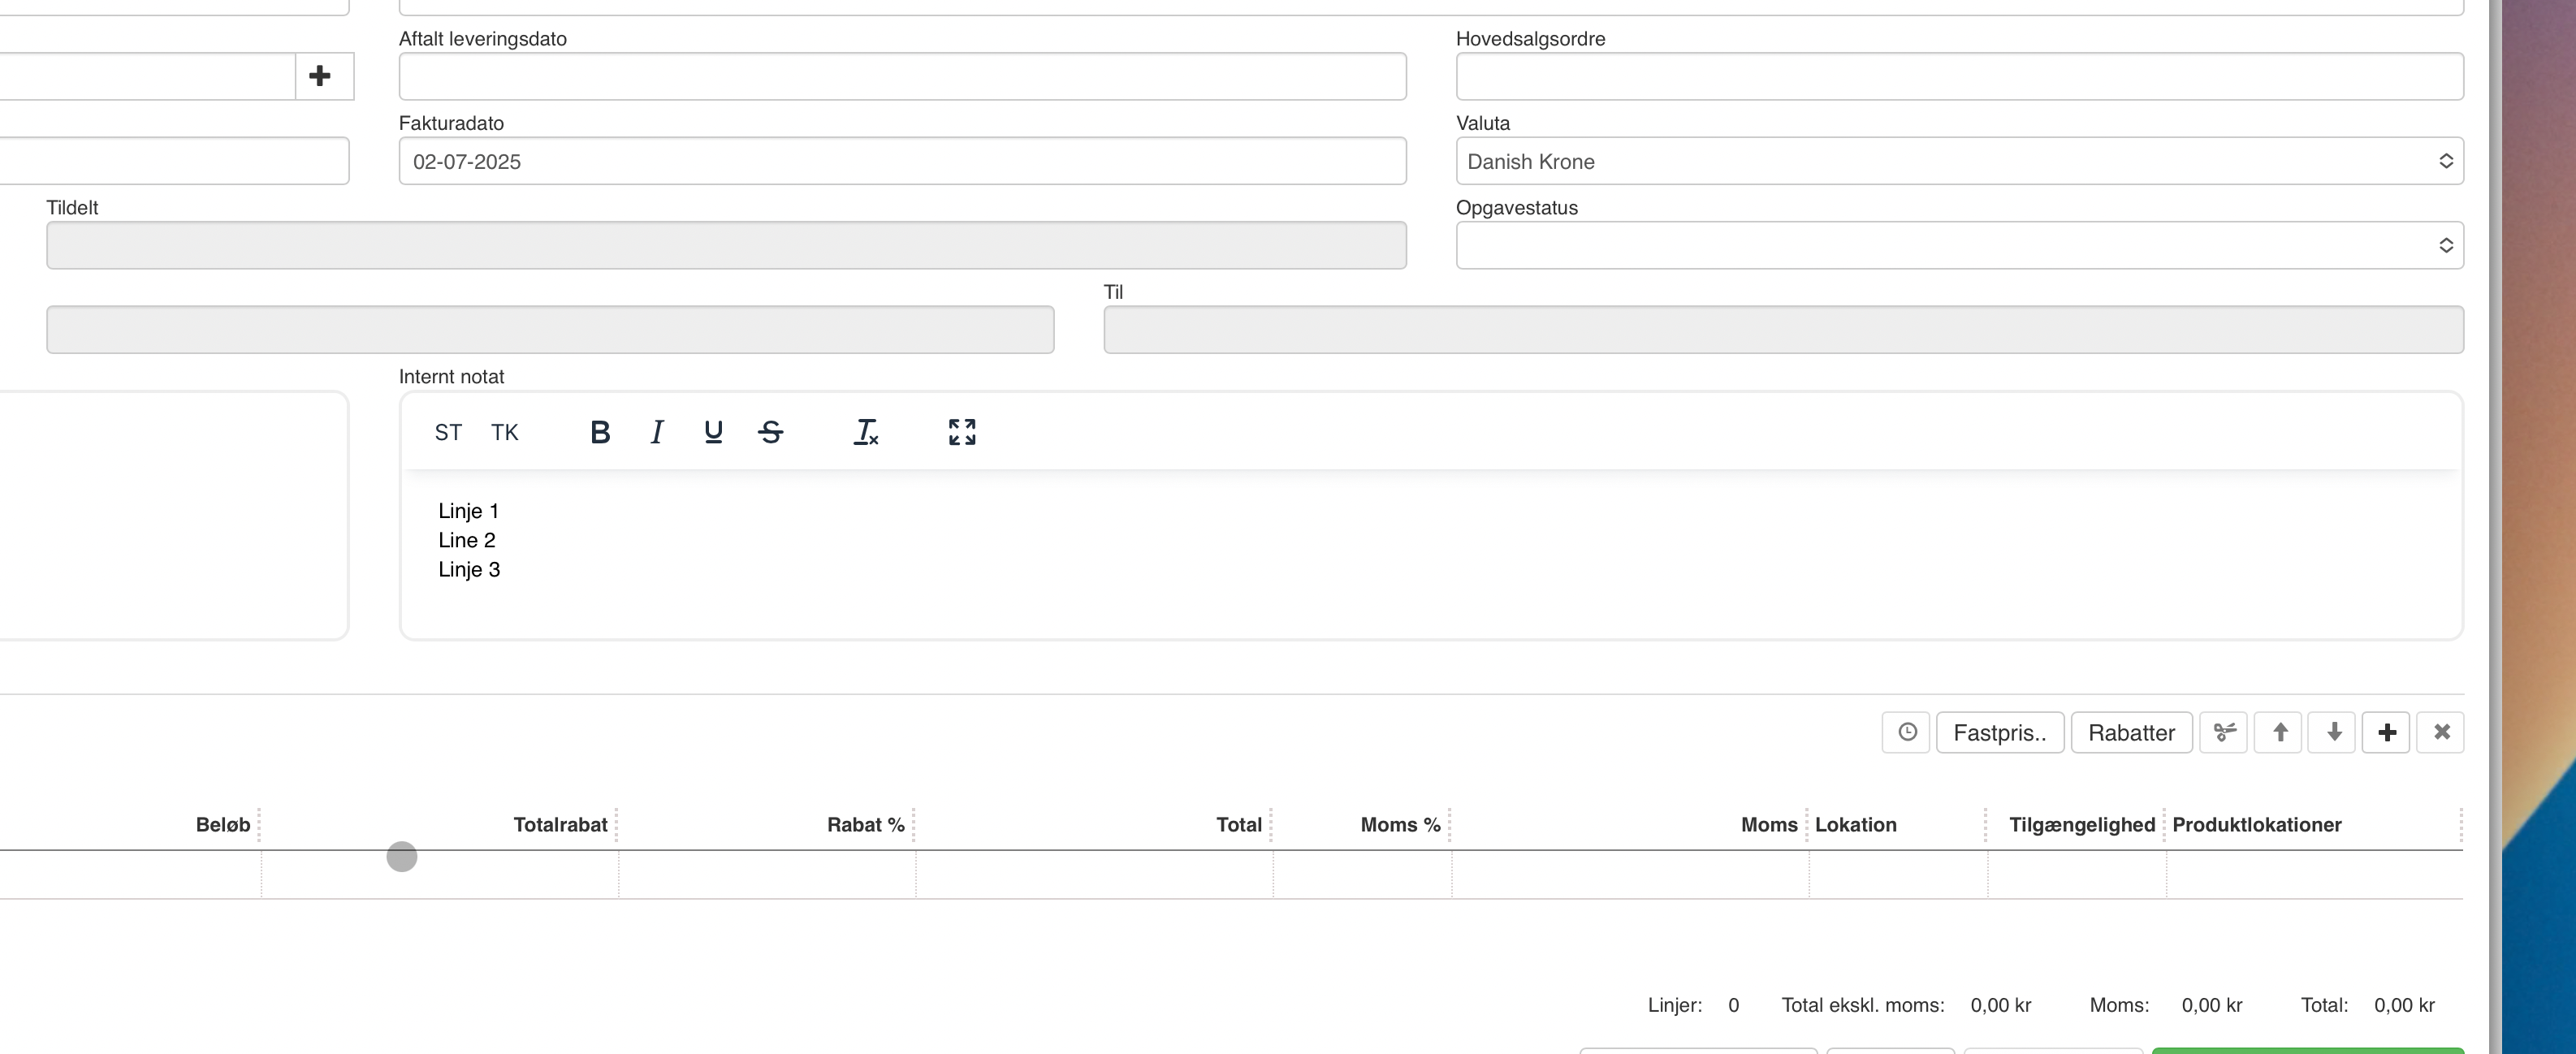The width and height of the screenshot is (2576, 1054).
Task: Open the Valuta currency dropdown
Action: tap(1959, 161)
